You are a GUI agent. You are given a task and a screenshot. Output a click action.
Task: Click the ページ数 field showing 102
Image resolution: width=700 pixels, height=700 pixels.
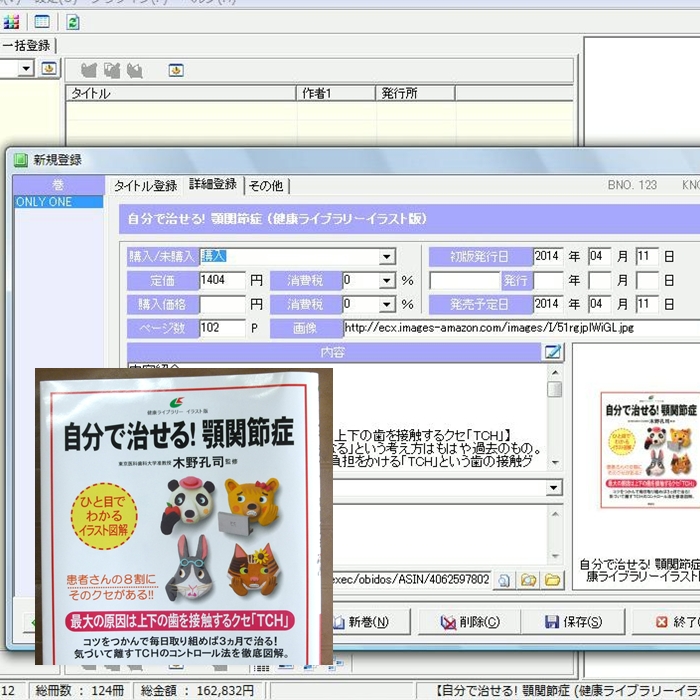[x=222, y=328]
